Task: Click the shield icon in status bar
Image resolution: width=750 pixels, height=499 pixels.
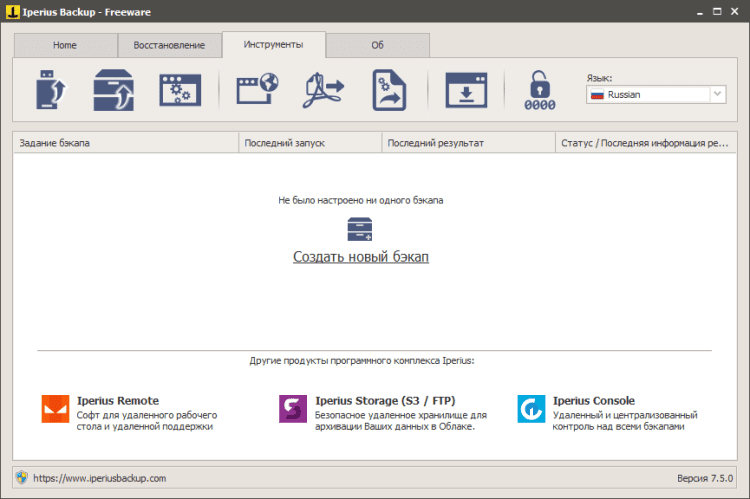Action: [x=22, y=477]
